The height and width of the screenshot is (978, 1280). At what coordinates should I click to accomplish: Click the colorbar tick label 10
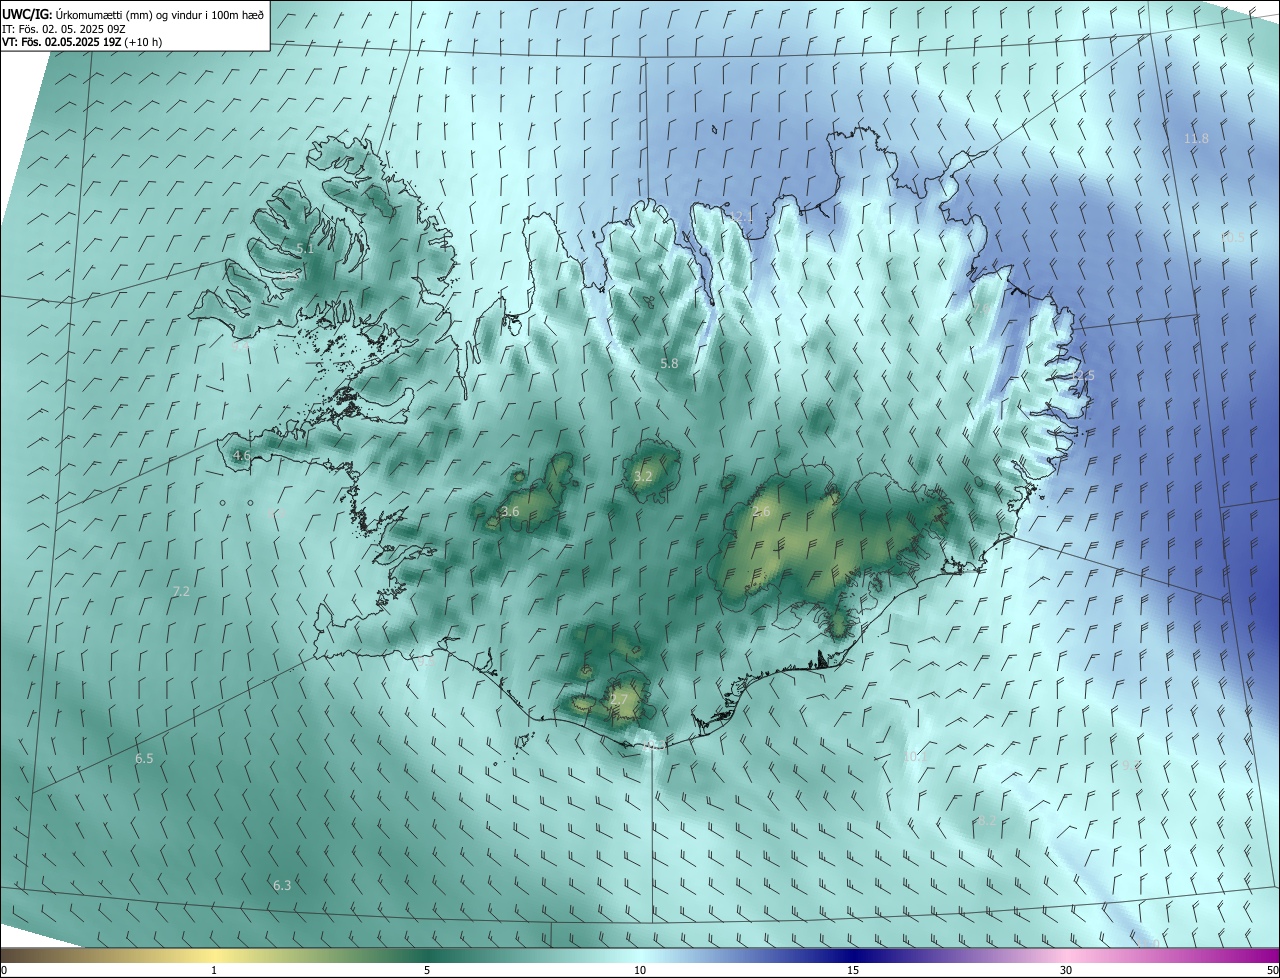point(640,970)
